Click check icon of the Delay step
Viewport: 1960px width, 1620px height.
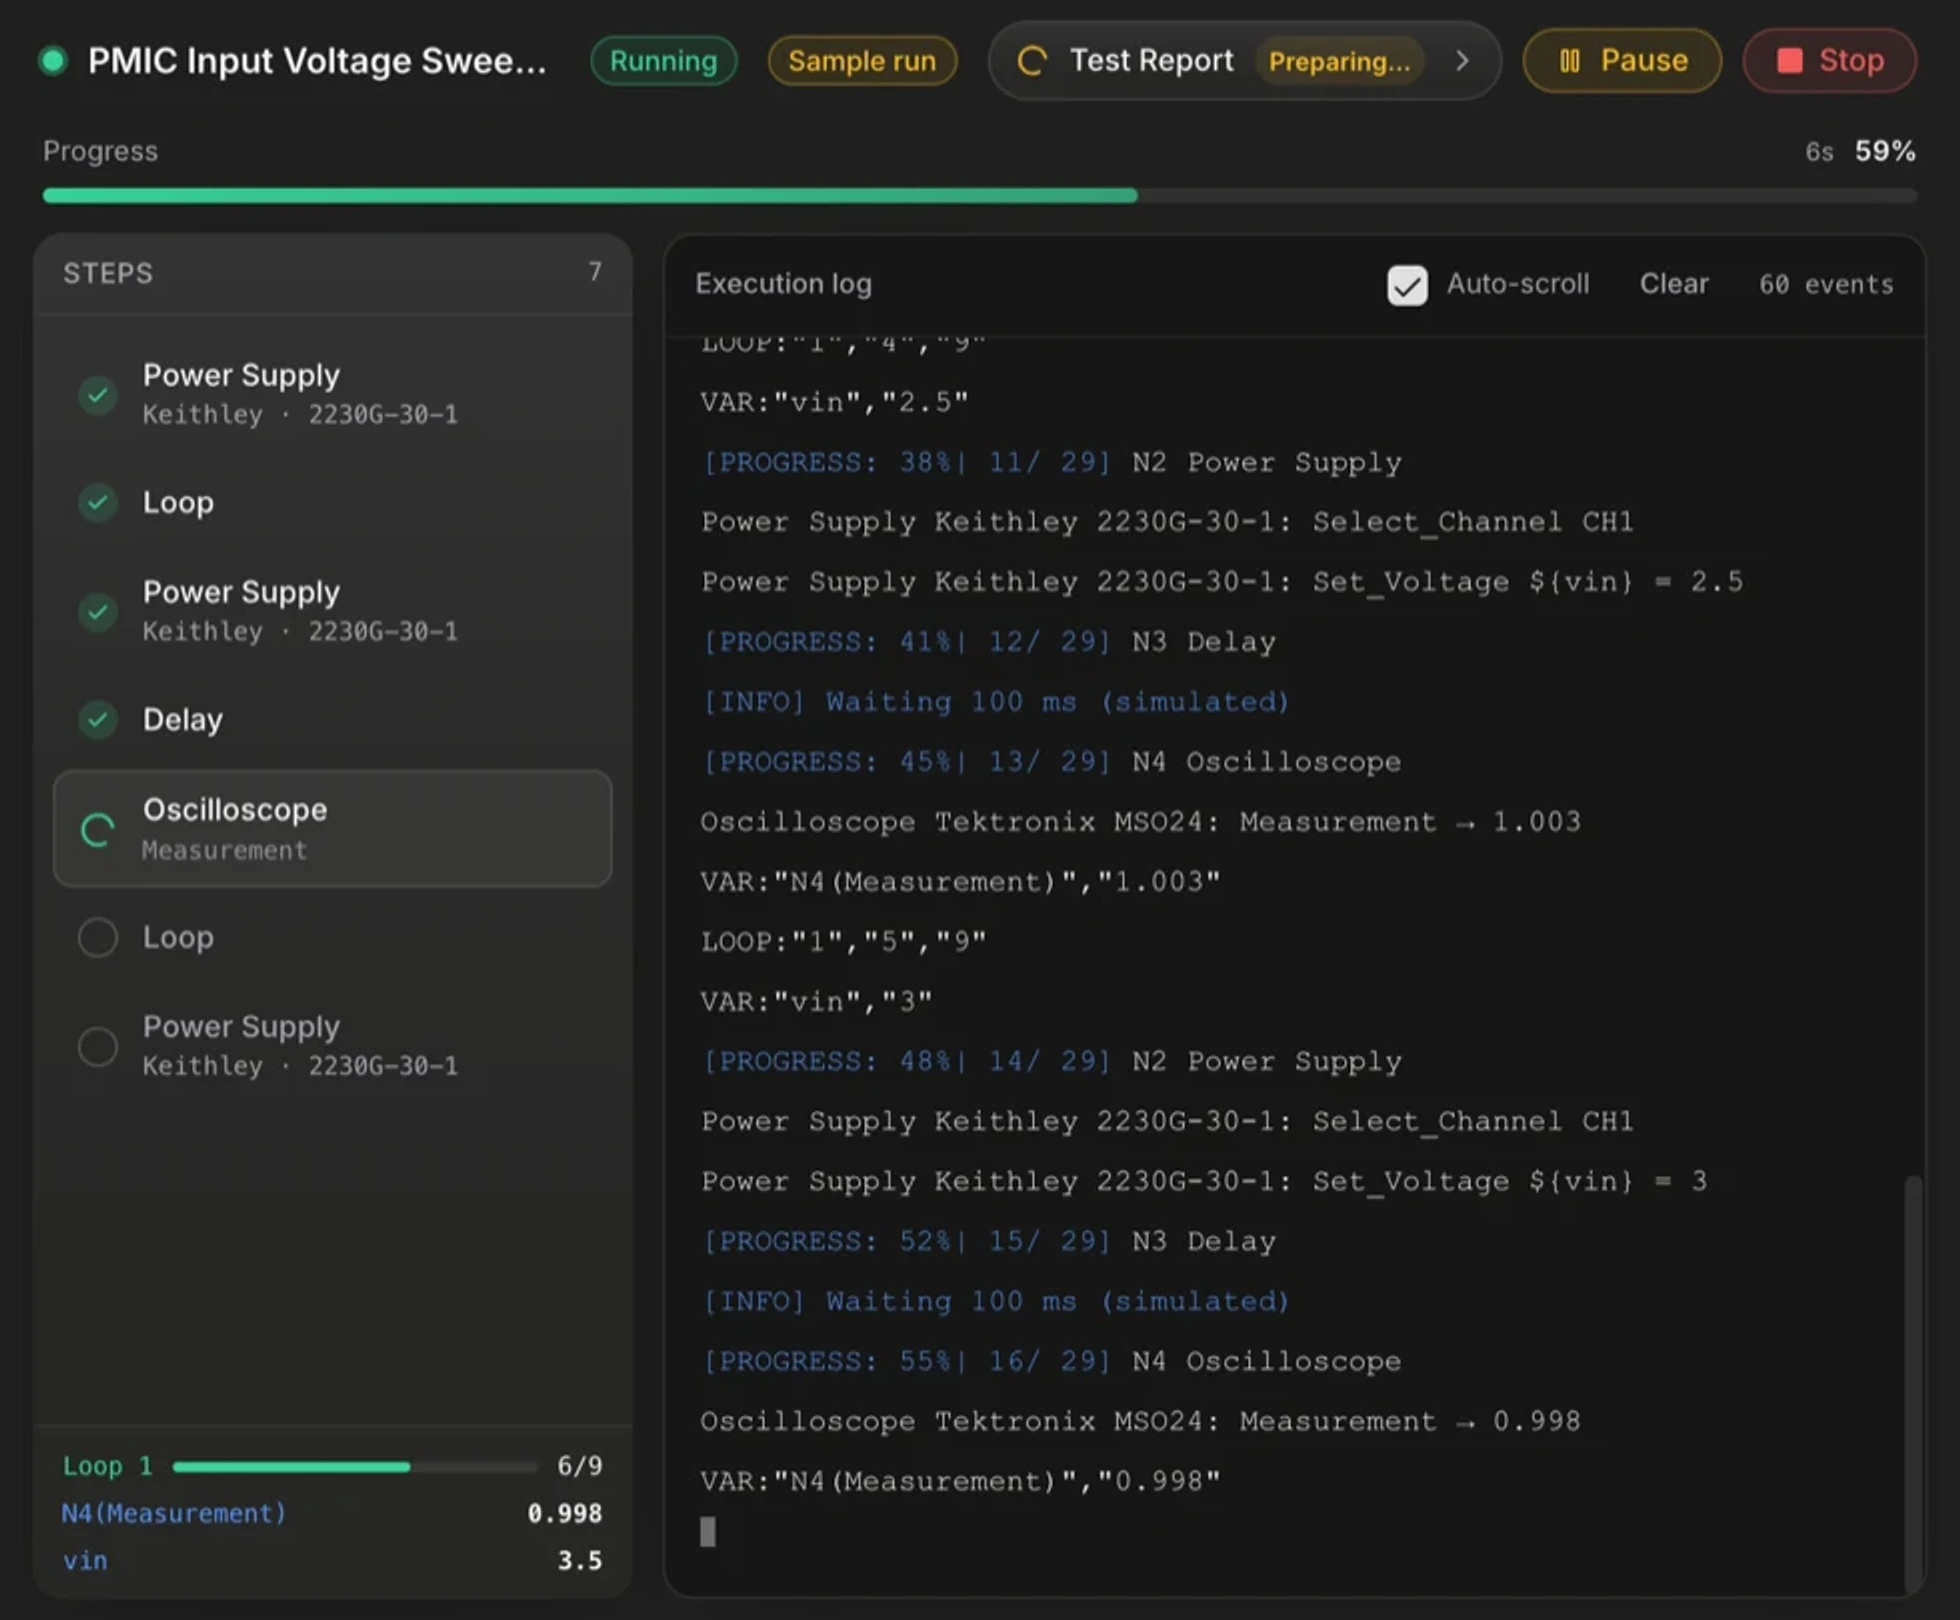(98, 719)
